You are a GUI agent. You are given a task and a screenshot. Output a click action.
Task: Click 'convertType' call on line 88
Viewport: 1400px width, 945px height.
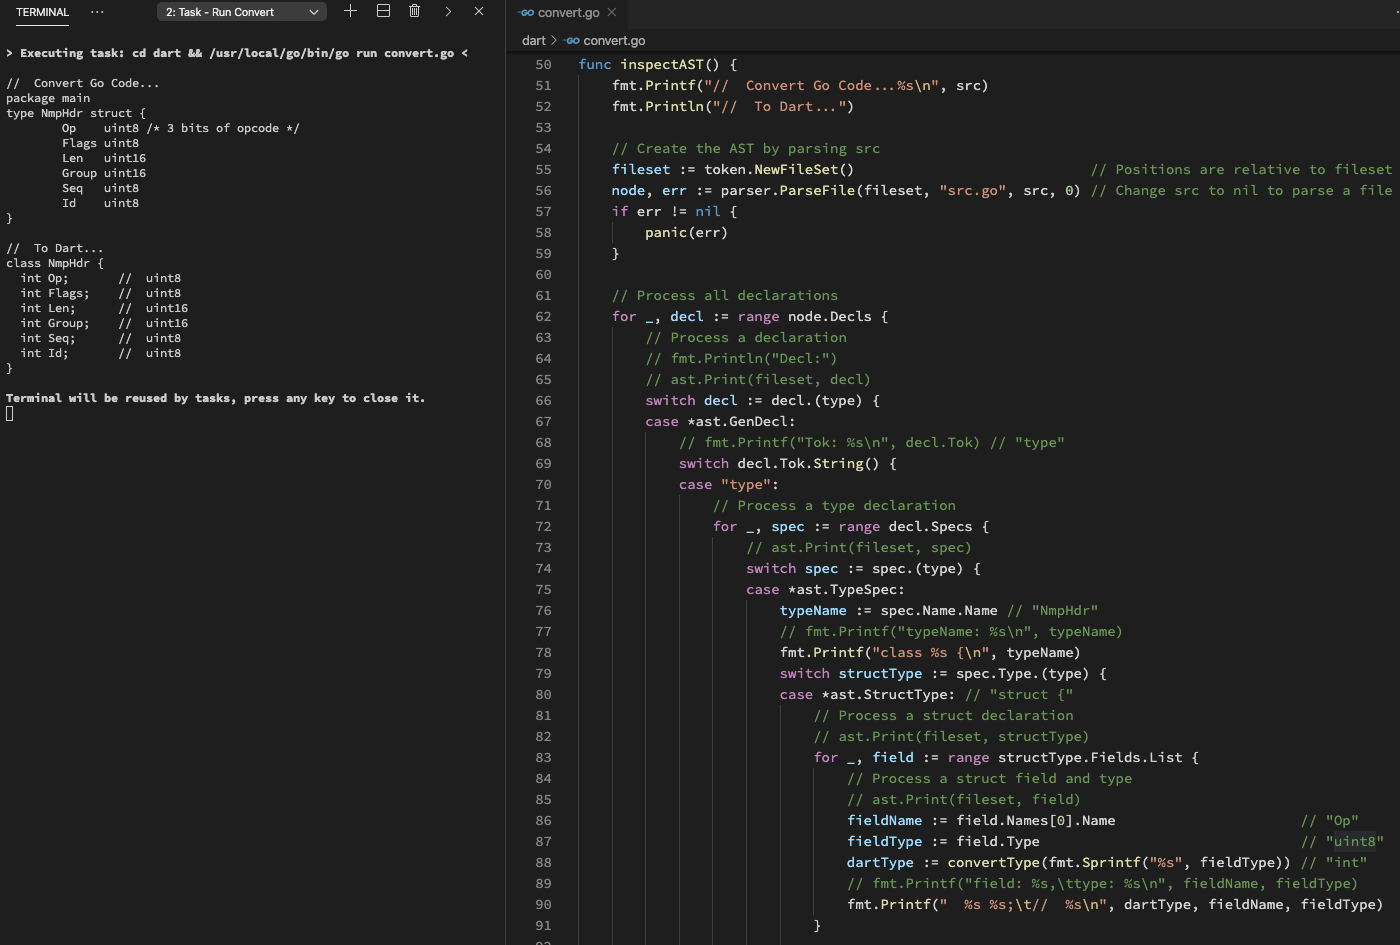(x=994, y=863)
